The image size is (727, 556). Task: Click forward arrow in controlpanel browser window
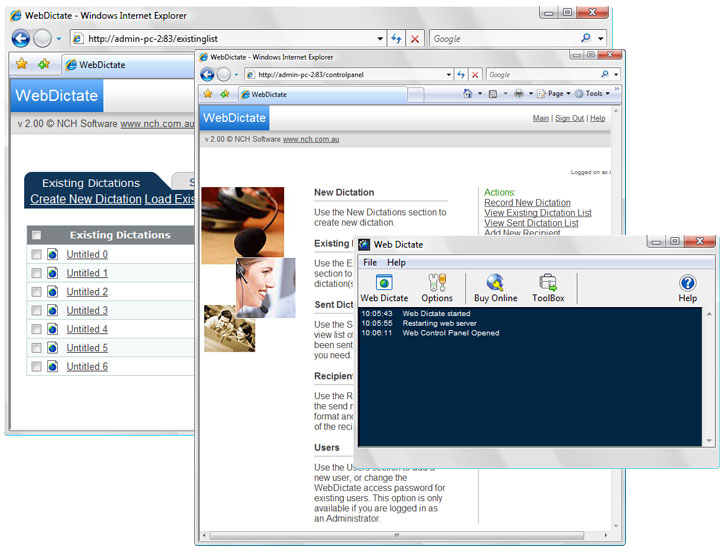point(223,74)
